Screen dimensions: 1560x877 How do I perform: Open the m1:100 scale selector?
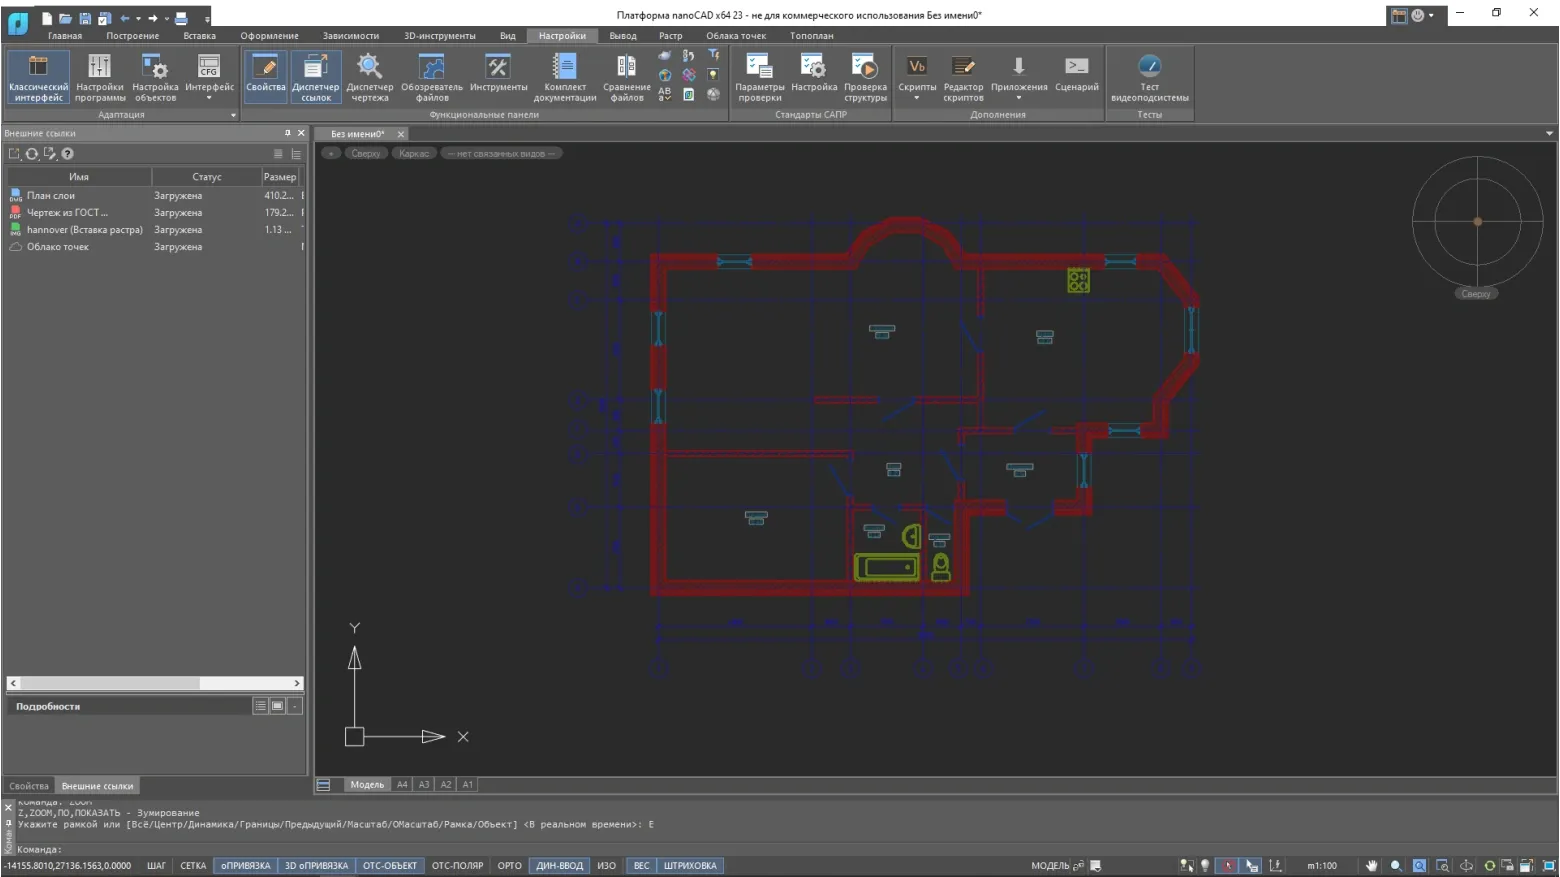[1321, 866]
